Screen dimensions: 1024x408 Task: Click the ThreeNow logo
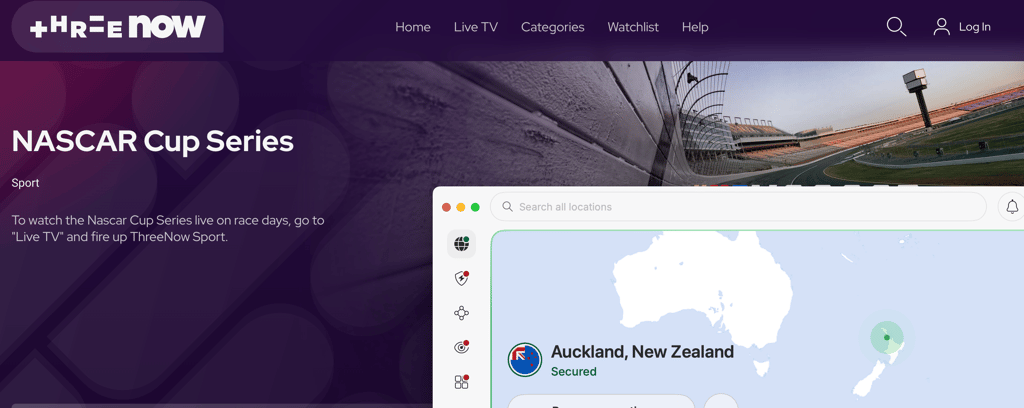pos(118,27)
